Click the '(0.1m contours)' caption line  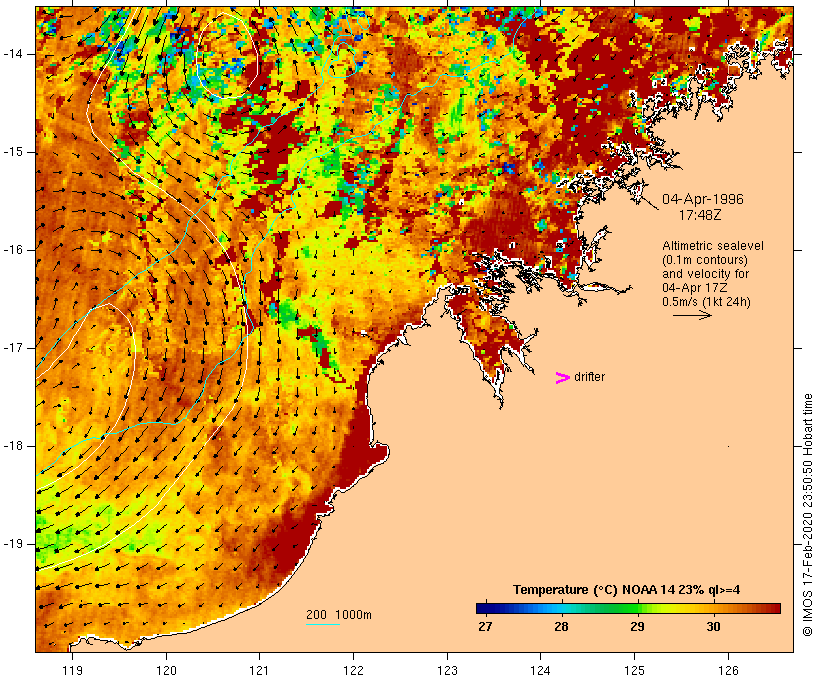click(705, 260)
